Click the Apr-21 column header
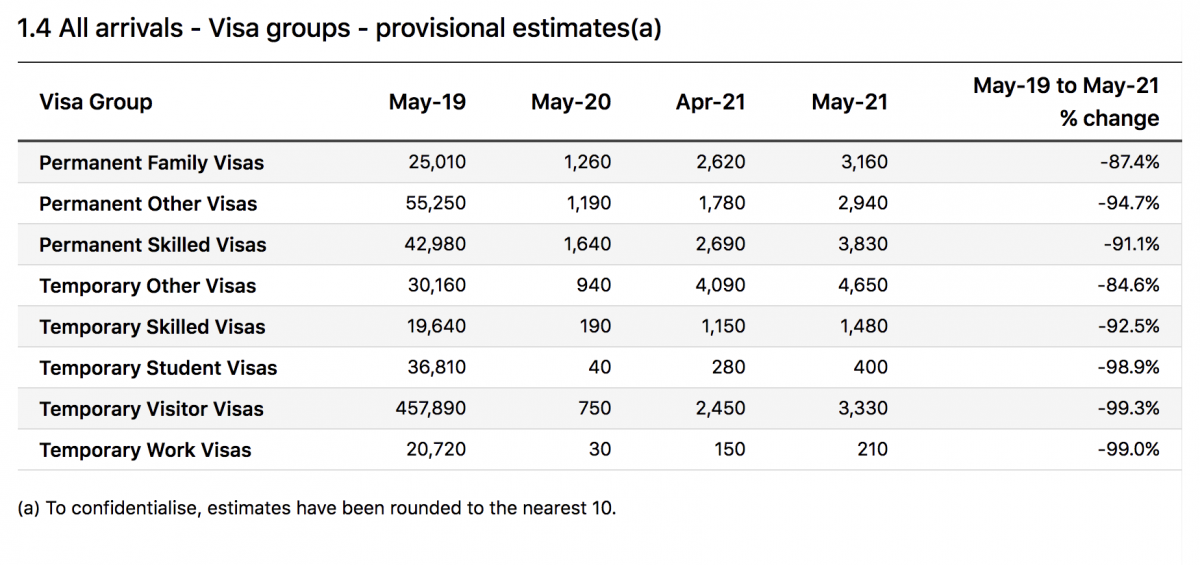 (710, 102)
